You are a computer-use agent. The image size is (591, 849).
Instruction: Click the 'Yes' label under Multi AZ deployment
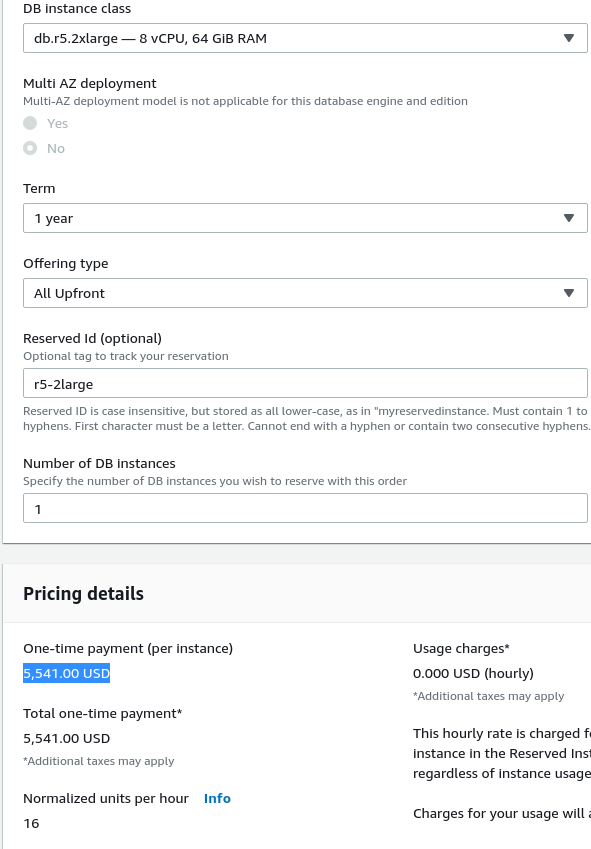57,123
